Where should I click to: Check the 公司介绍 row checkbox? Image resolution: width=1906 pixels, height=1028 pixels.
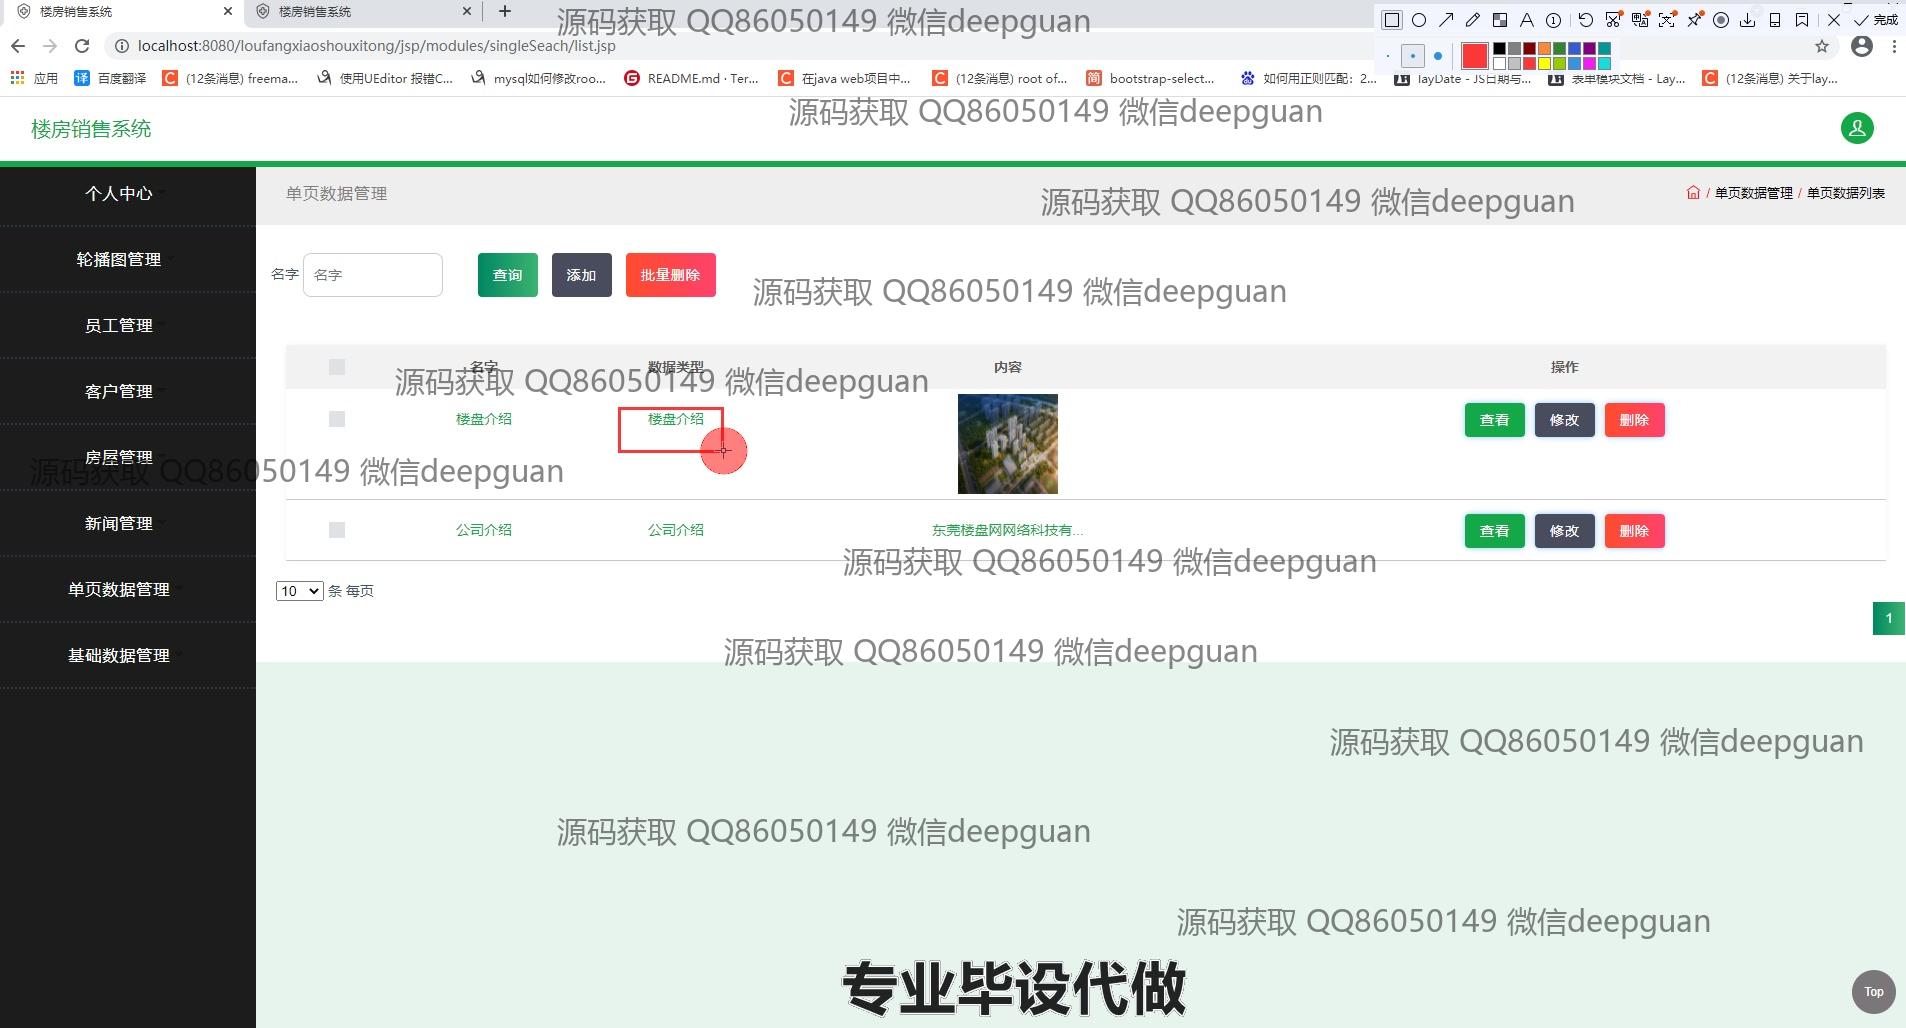(x=337, y=530)
